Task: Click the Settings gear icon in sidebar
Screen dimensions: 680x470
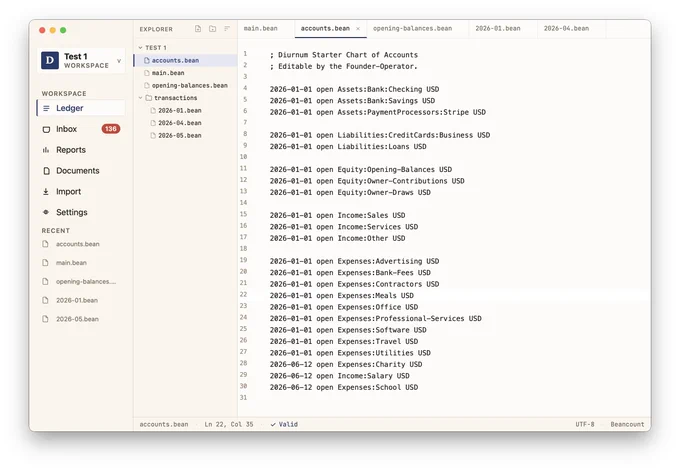Action: tap(46, 212)
